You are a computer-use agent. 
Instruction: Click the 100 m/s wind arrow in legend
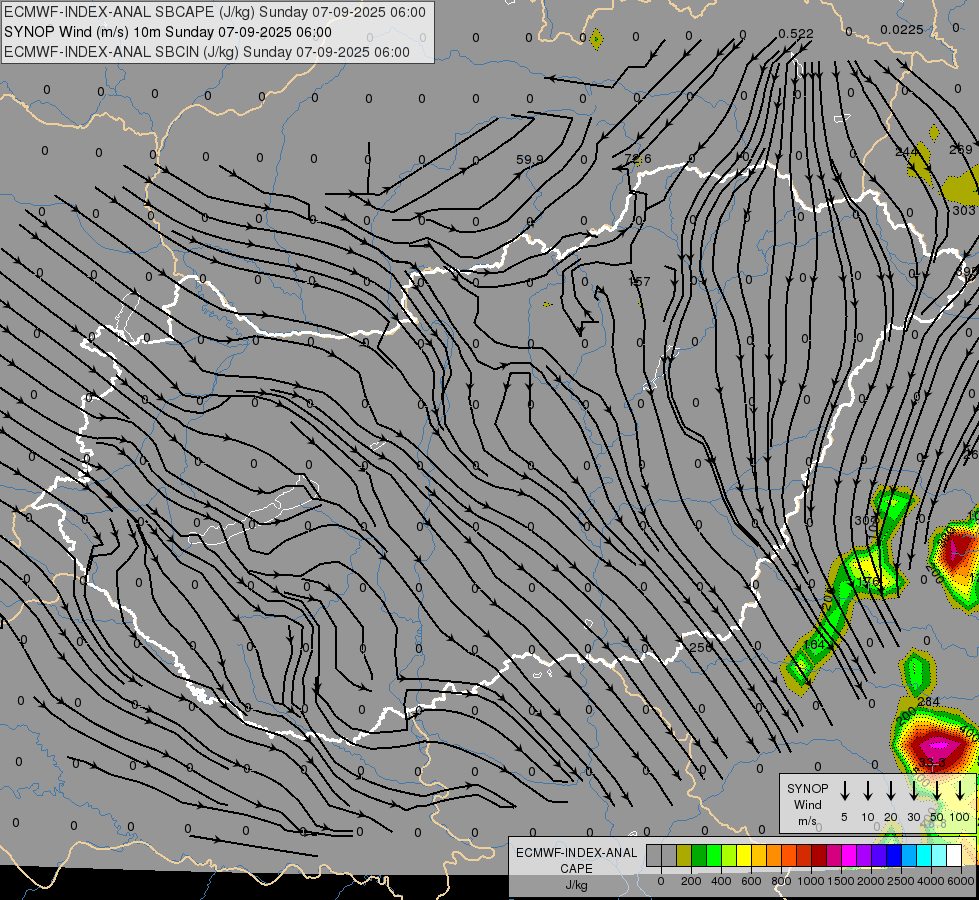[960, 791]
